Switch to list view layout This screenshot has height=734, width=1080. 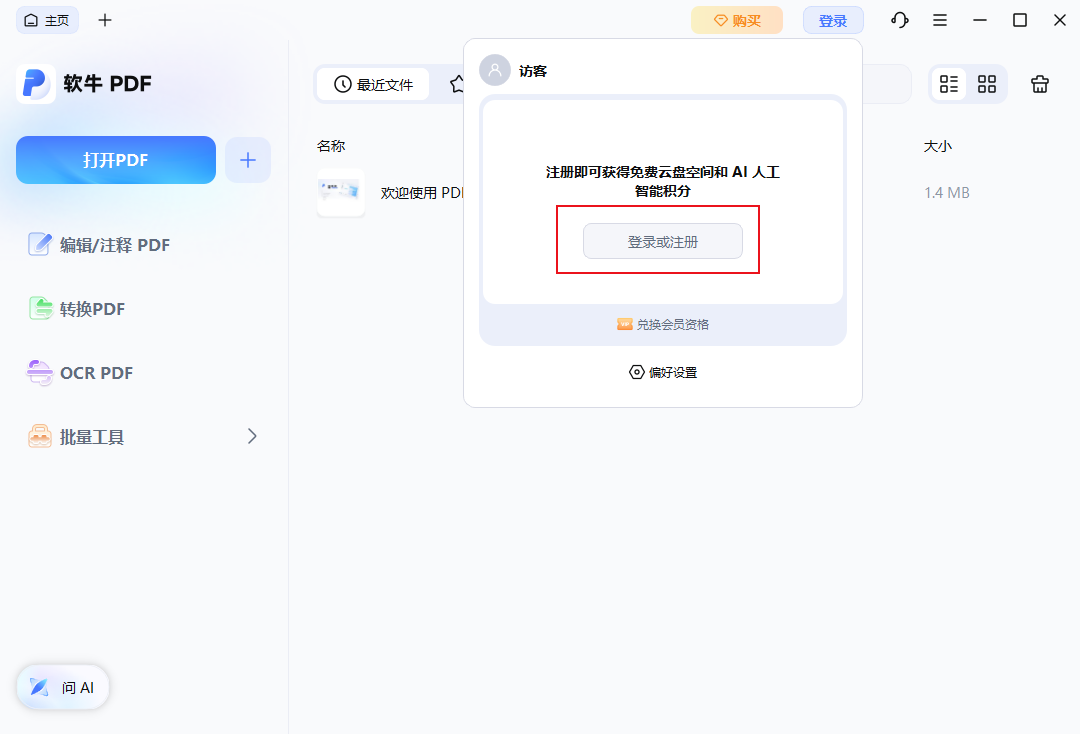949,84
